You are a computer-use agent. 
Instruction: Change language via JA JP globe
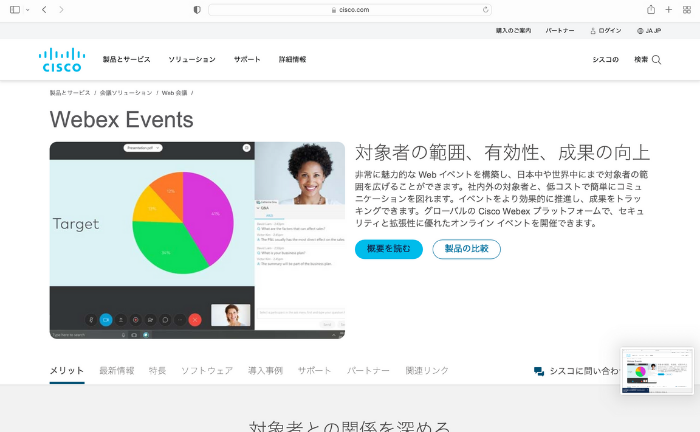coord(649,31)
